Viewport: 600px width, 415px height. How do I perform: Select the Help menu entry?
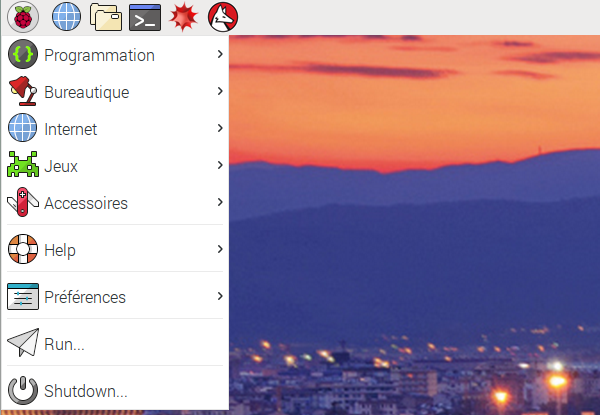115,249
